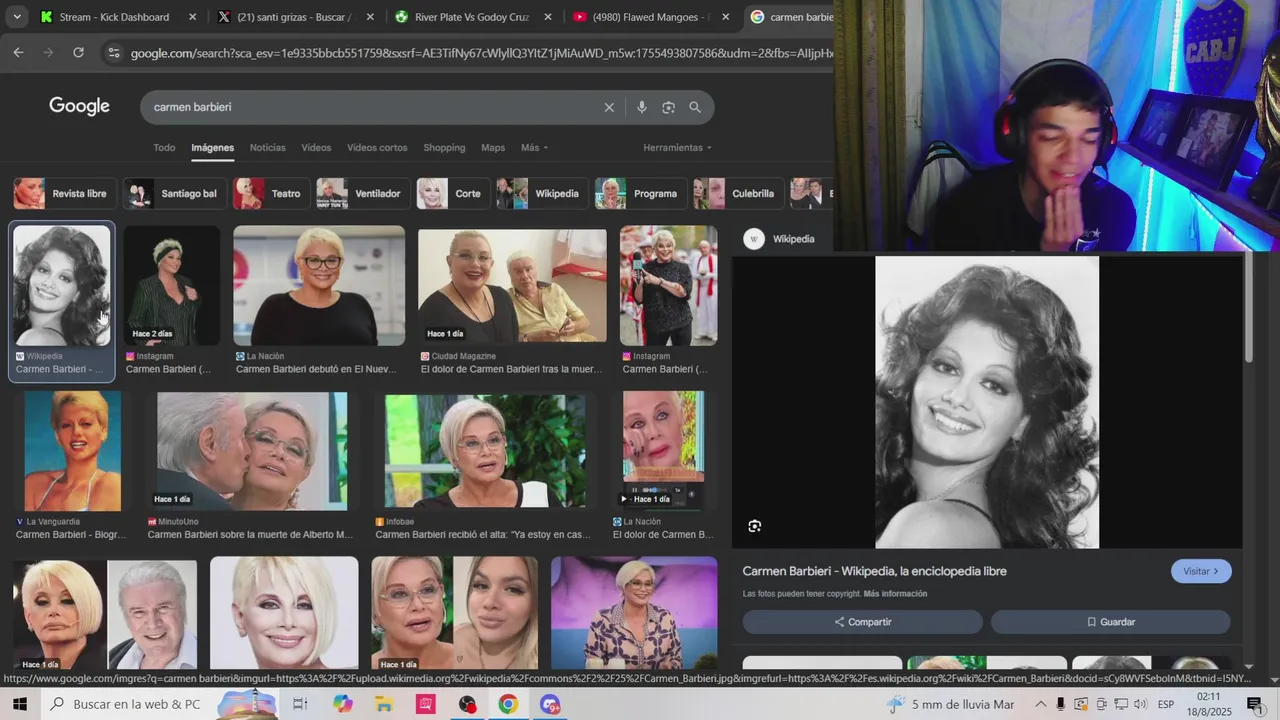Screen dimensions: 1280x720
Task: Select the Maps search tab
Action: pos(493,148)
